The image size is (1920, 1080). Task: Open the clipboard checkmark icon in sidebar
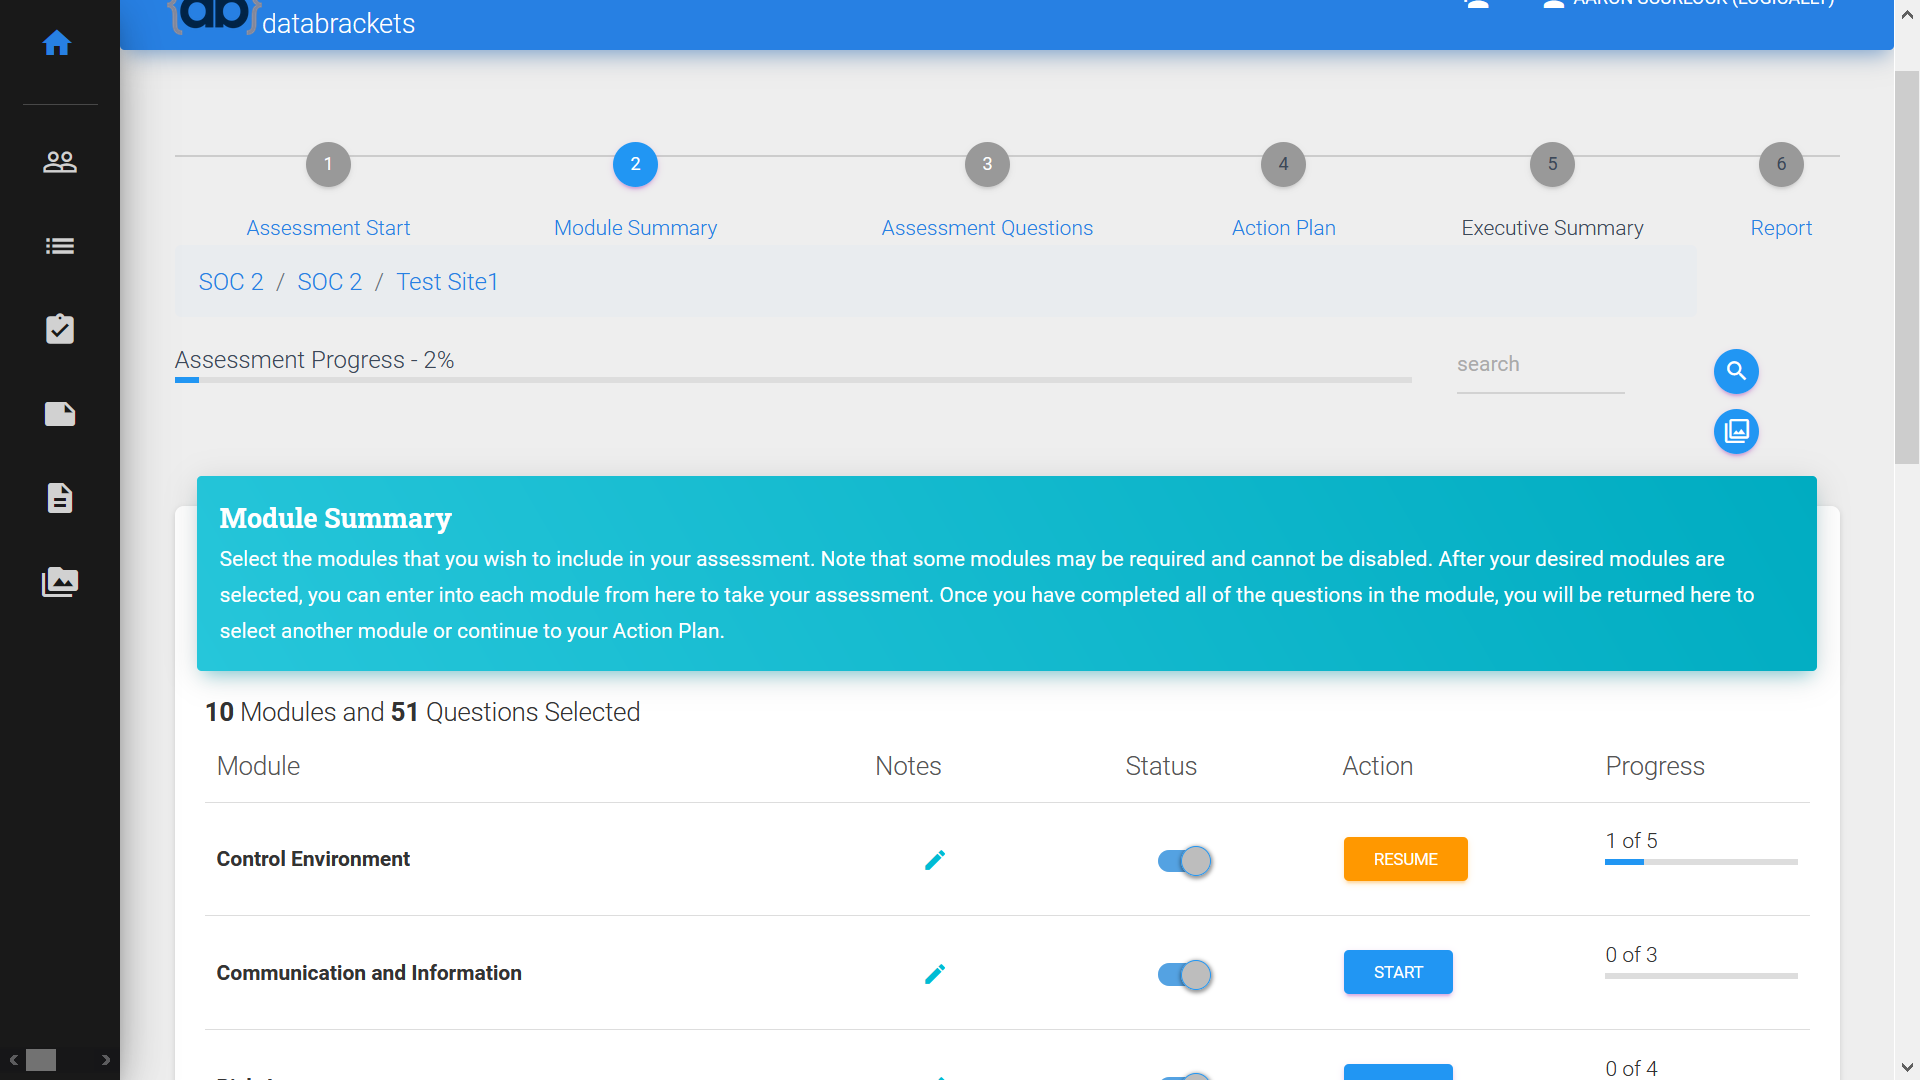click(x=60, y=329)
